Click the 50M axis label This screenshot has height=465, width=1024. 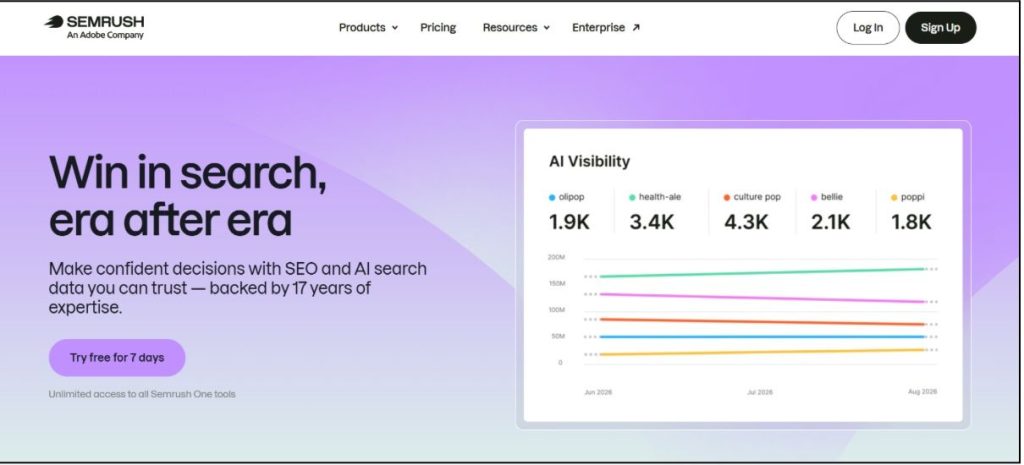tap(558, 336)
